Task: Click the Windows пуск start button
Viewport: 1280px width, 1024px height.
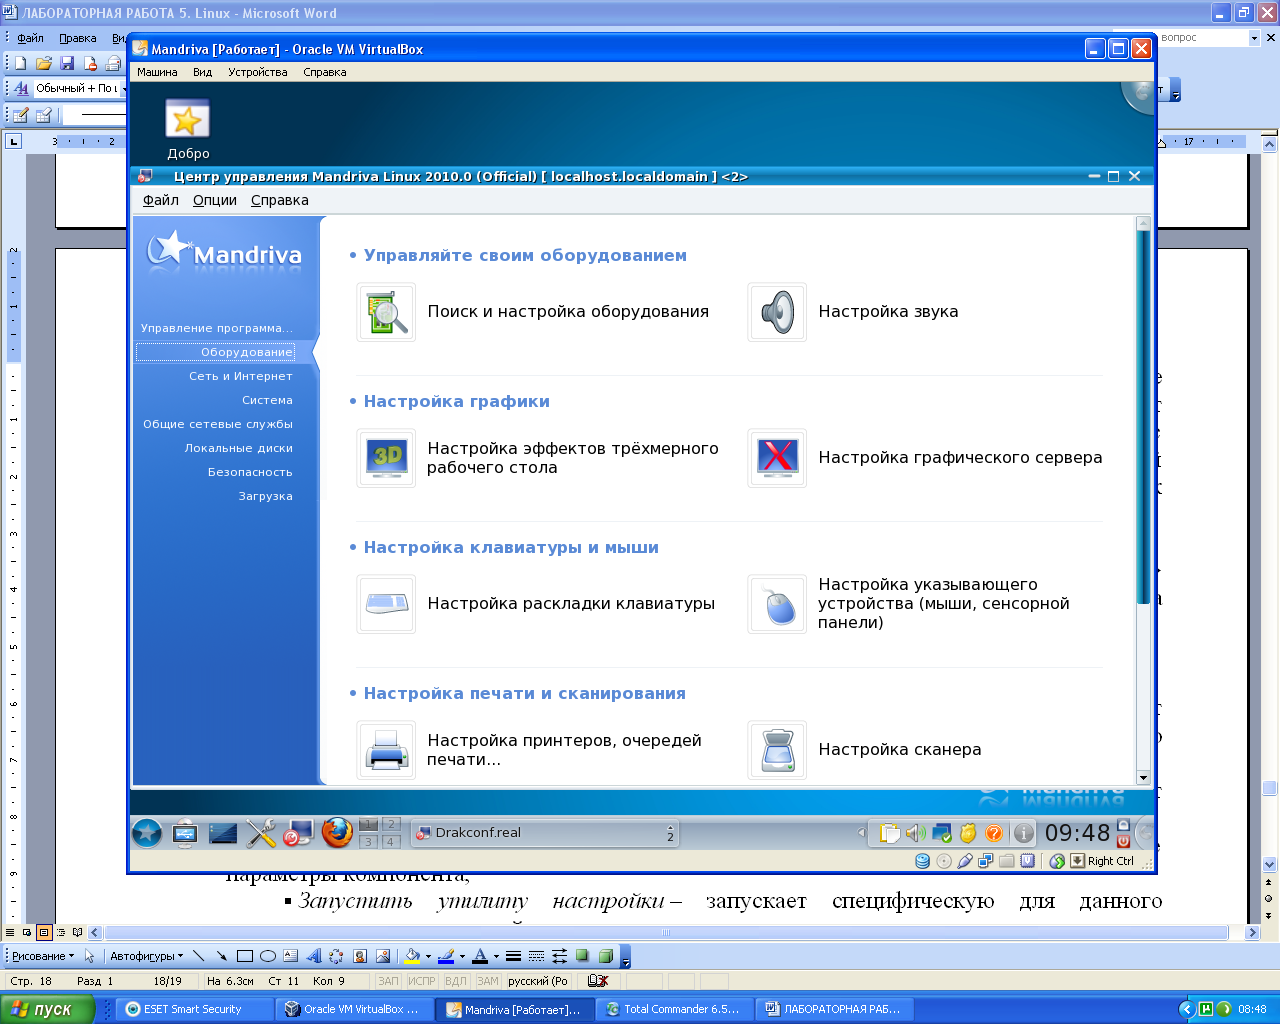Action: [47, 1009]
